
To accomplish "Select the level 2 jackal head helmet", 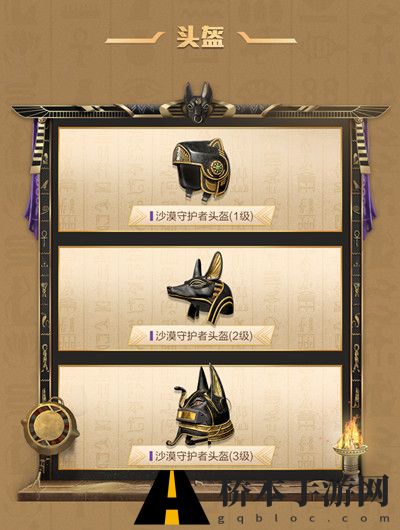I will 201,288.
